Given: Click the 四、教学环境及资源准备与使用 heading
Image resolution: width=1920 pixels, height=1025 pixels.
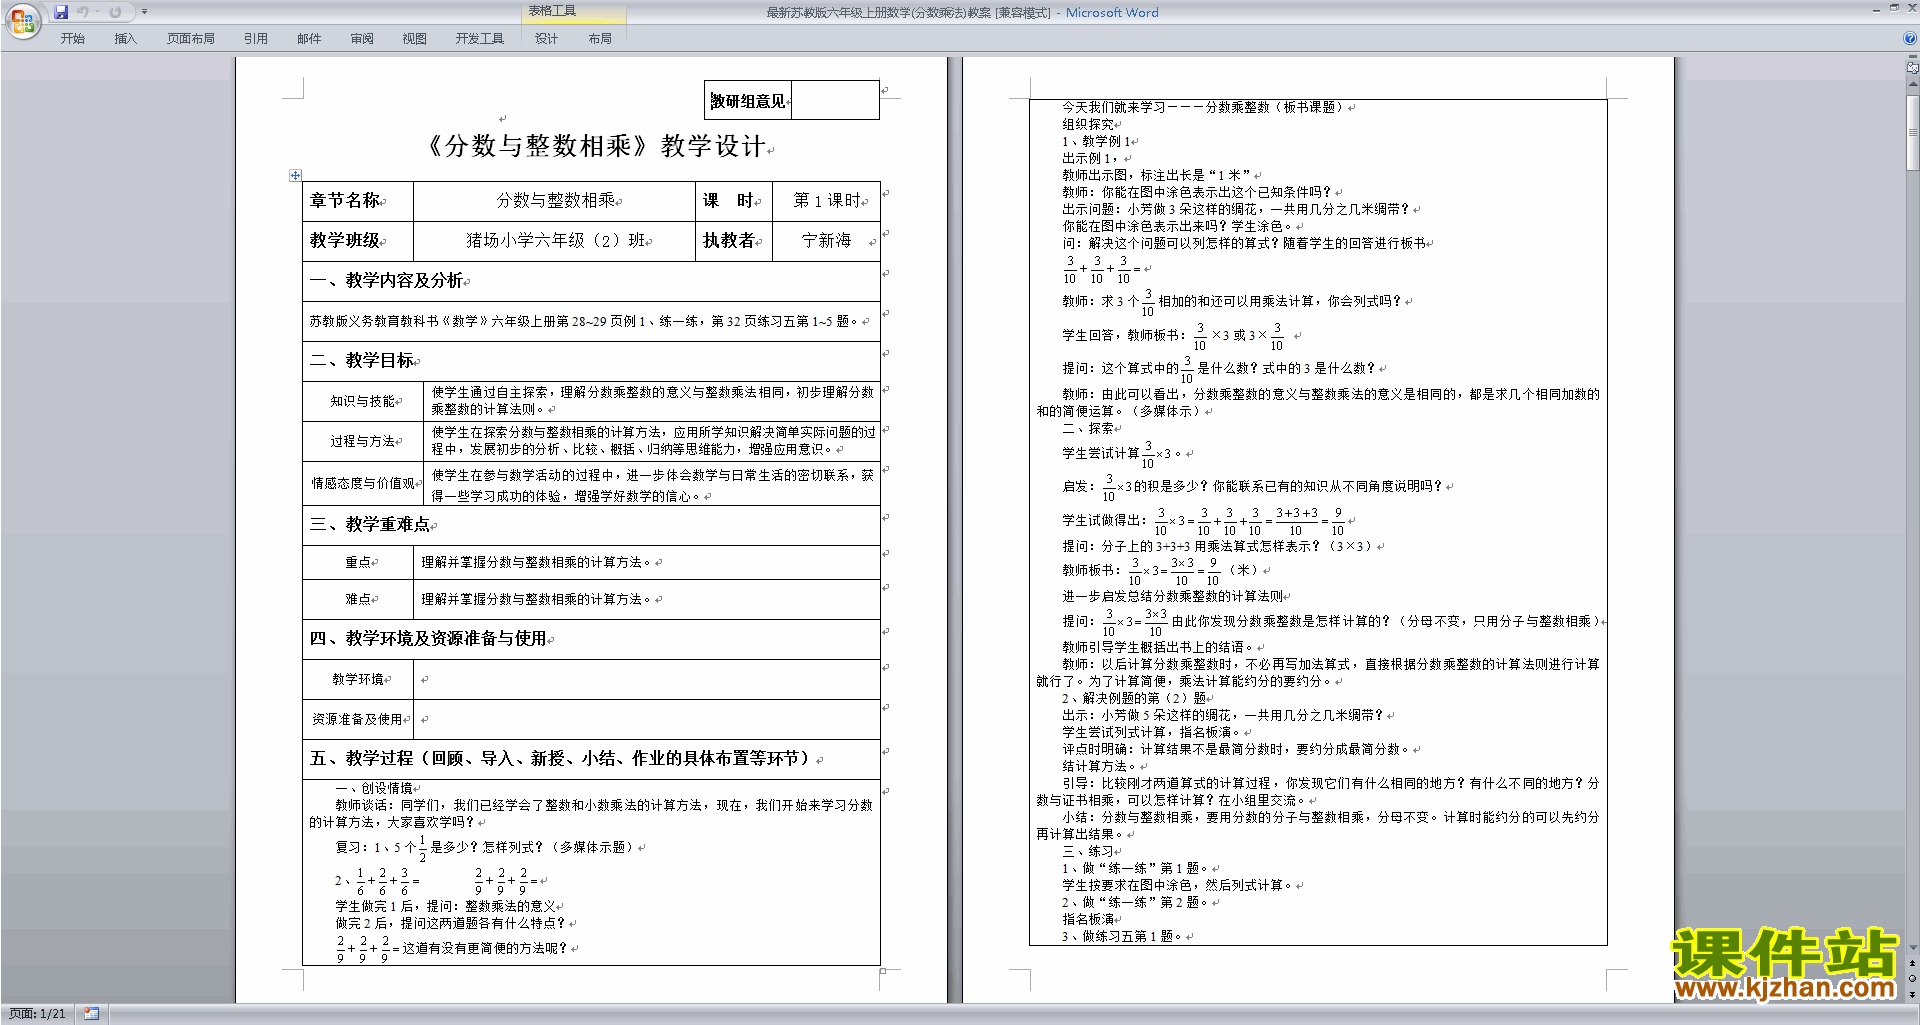Looking at the screenshot, I should pyautogui.click(x=429, y=639).
